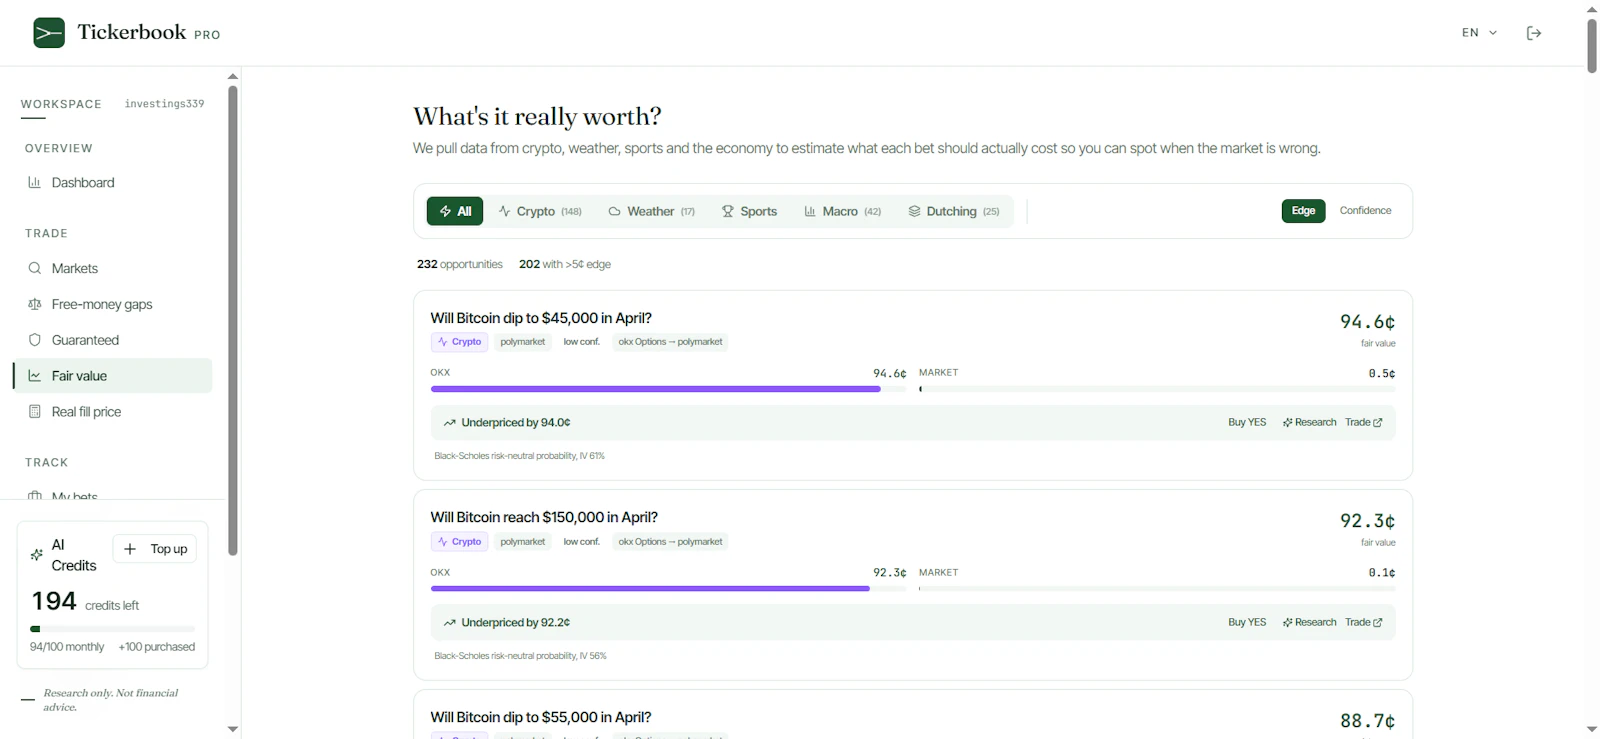Viewport: 1600px width, 739px height.
Task: Sort by Confidence toggle
Action: coord(1365,211)
